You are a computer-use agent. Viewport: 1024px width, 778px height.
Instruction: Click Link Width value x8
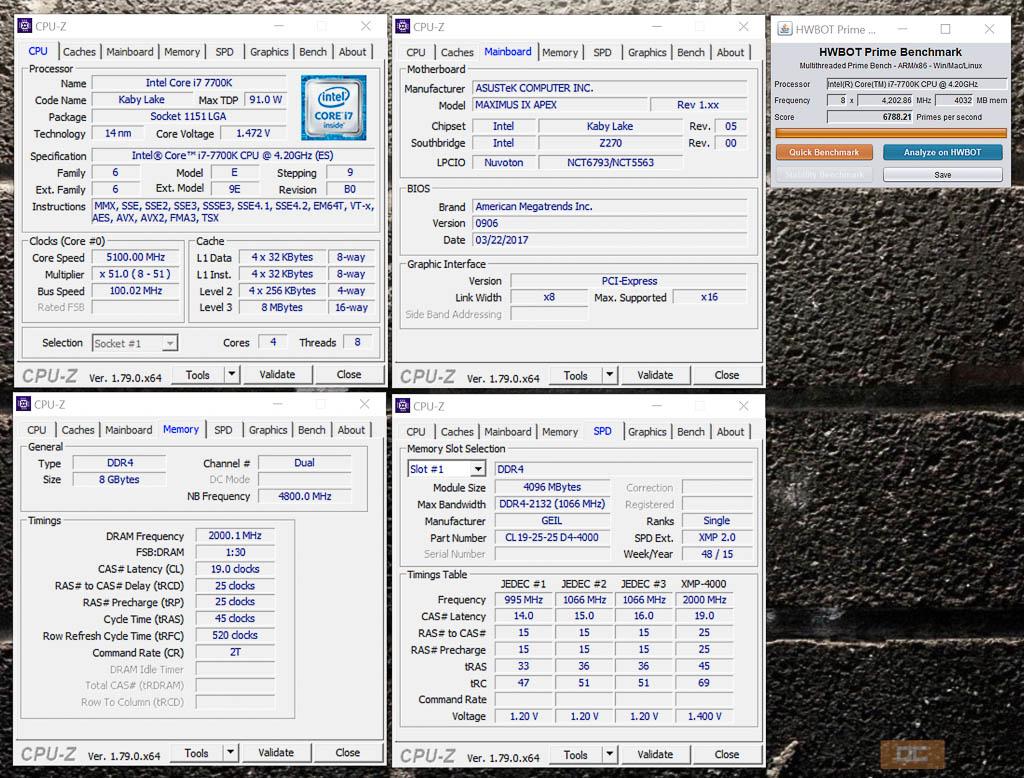point(549,297)
